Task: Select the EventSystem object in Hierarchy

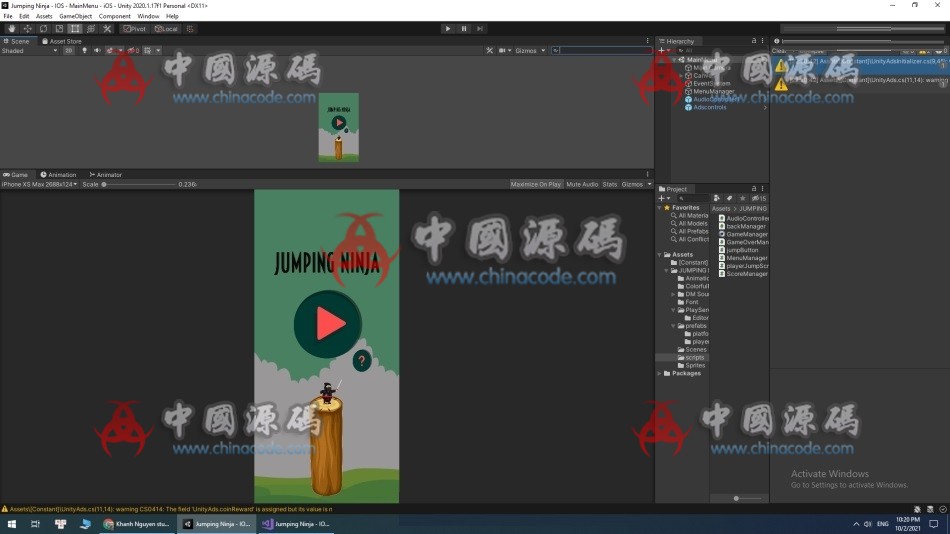Action: pos(711,84)
